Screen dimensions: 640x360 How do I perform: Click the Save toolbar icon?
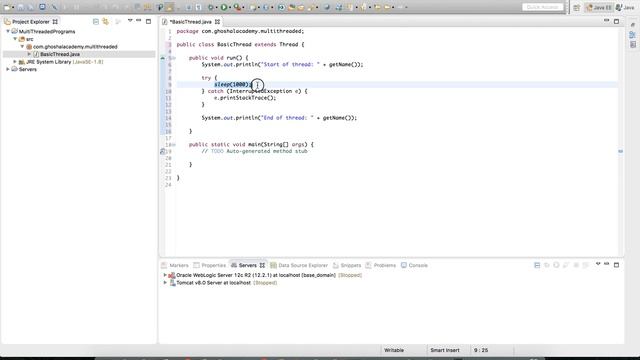click(20, 7)
